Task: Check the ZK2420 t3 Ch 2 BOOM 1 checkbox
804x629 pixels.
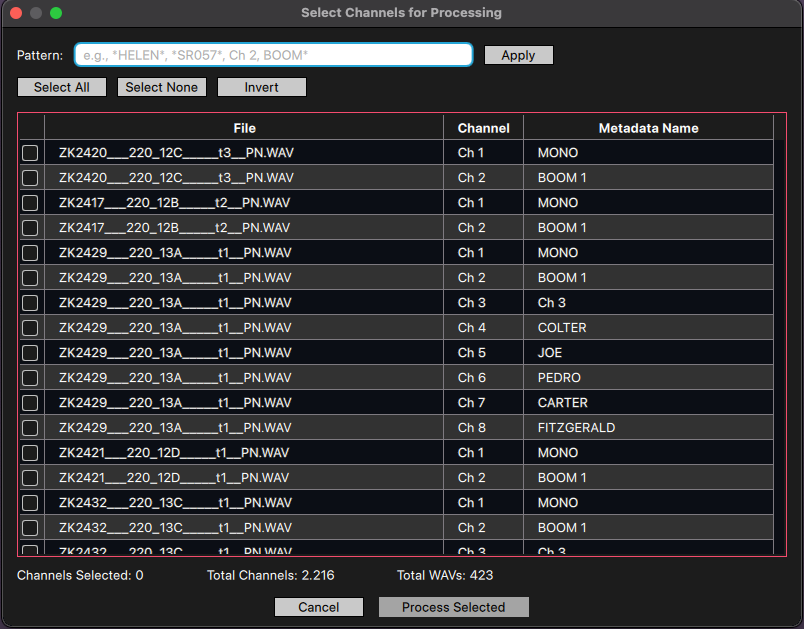Action: point(30,178)
